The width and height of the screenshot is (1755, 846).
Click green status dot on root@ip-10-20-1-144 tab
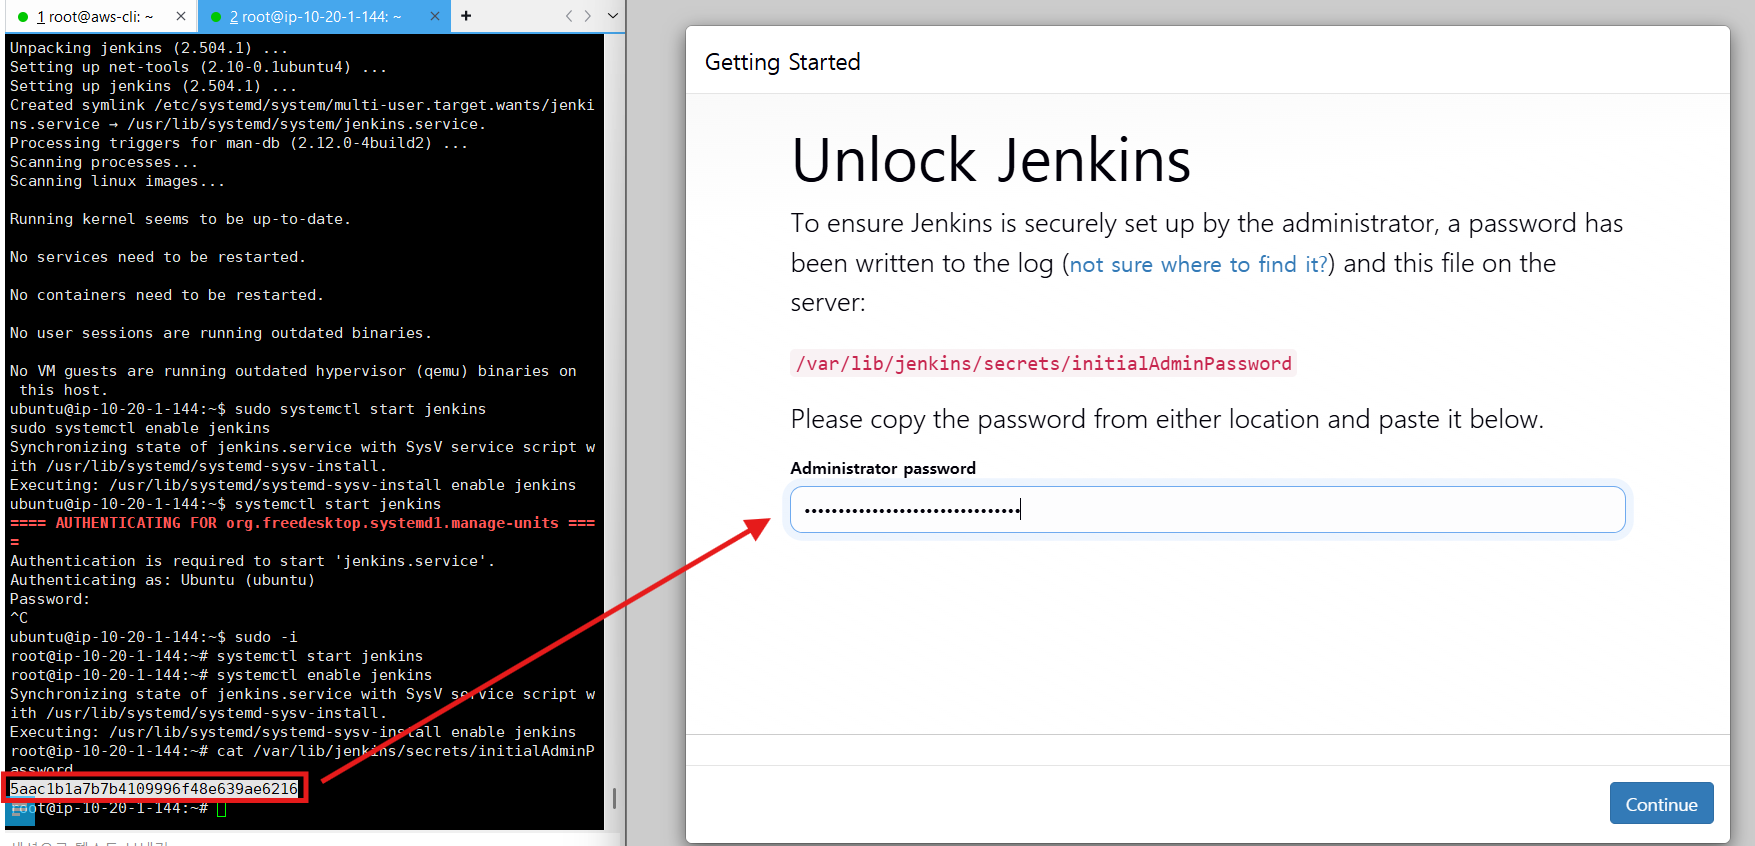click(x=216, y=17)
